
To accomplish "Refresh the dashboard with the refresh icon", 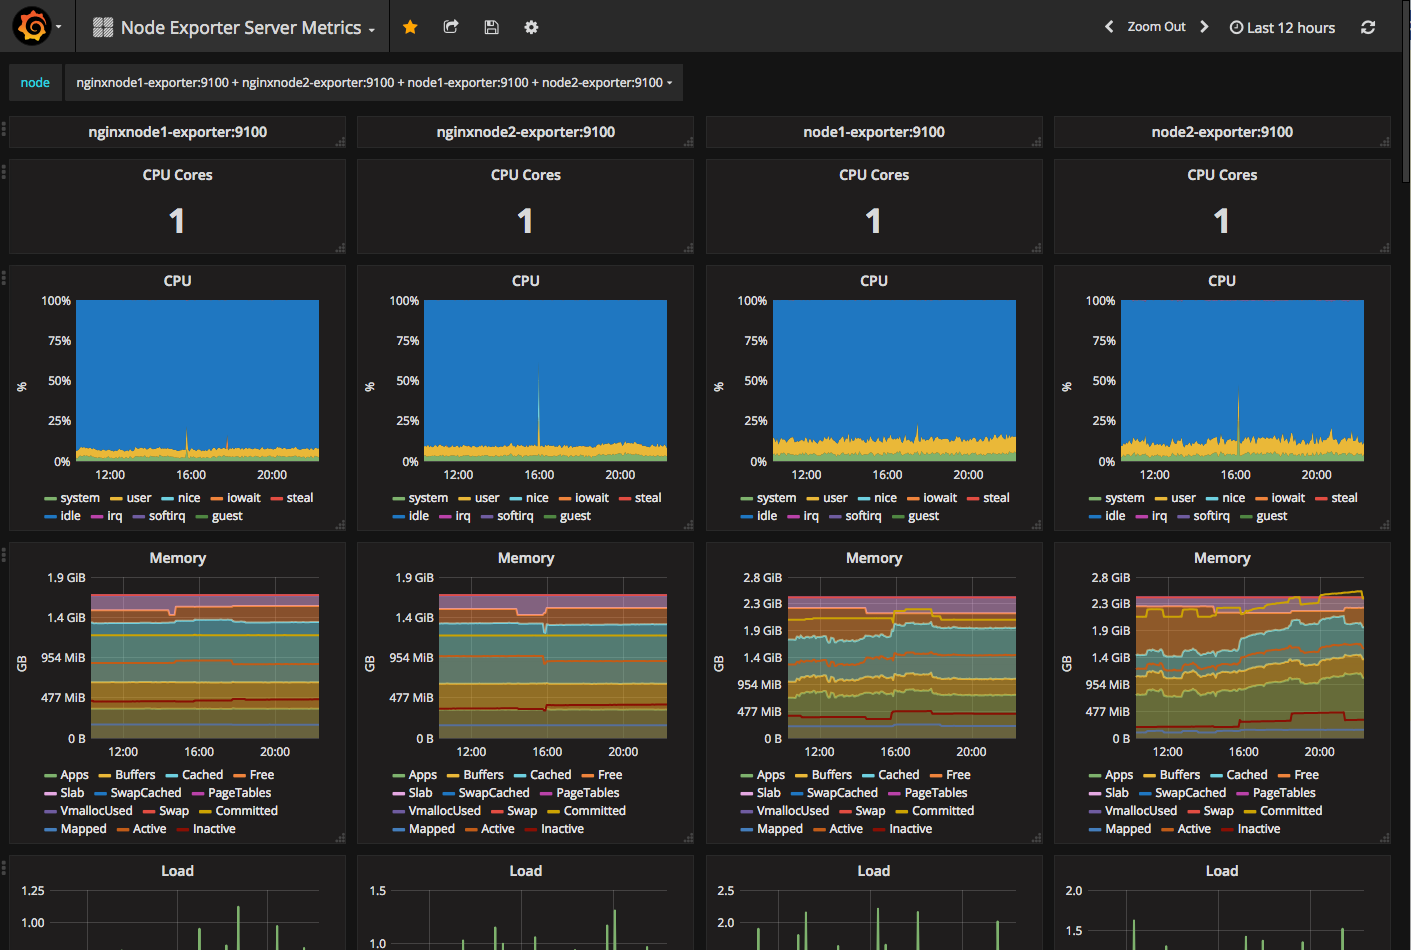I will [1368, 27].
